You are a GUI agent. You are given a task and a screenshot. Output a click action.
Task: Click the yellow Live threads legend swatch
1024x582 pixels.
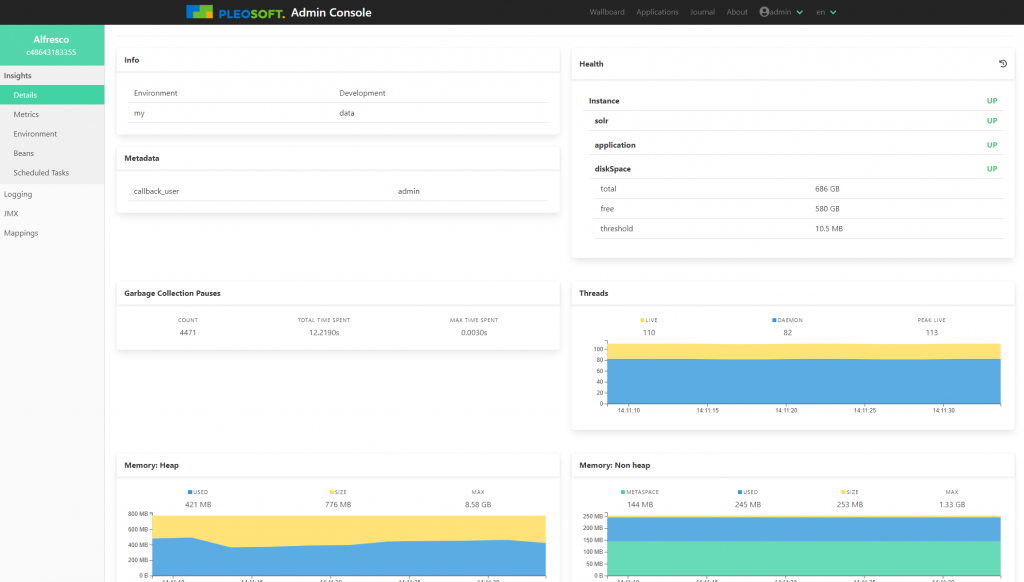point(642,320)
